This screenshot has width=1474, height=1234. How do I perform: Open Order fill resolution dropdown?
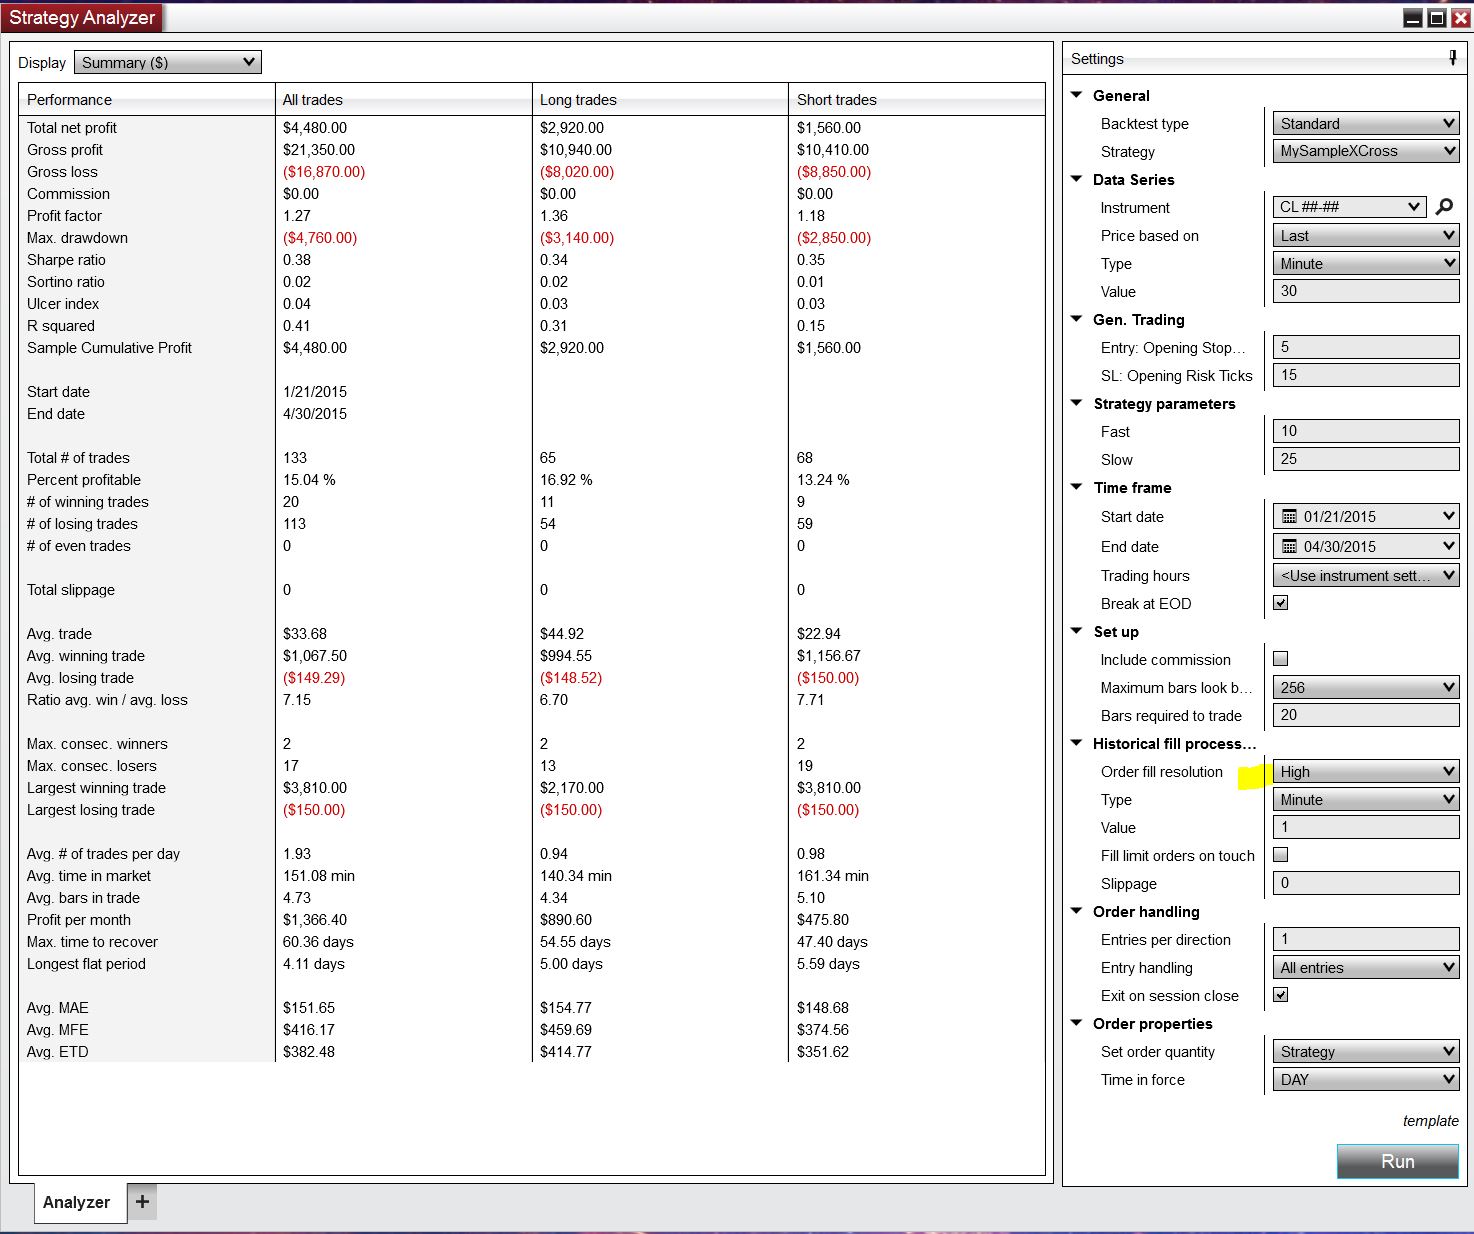[1365, 772]
